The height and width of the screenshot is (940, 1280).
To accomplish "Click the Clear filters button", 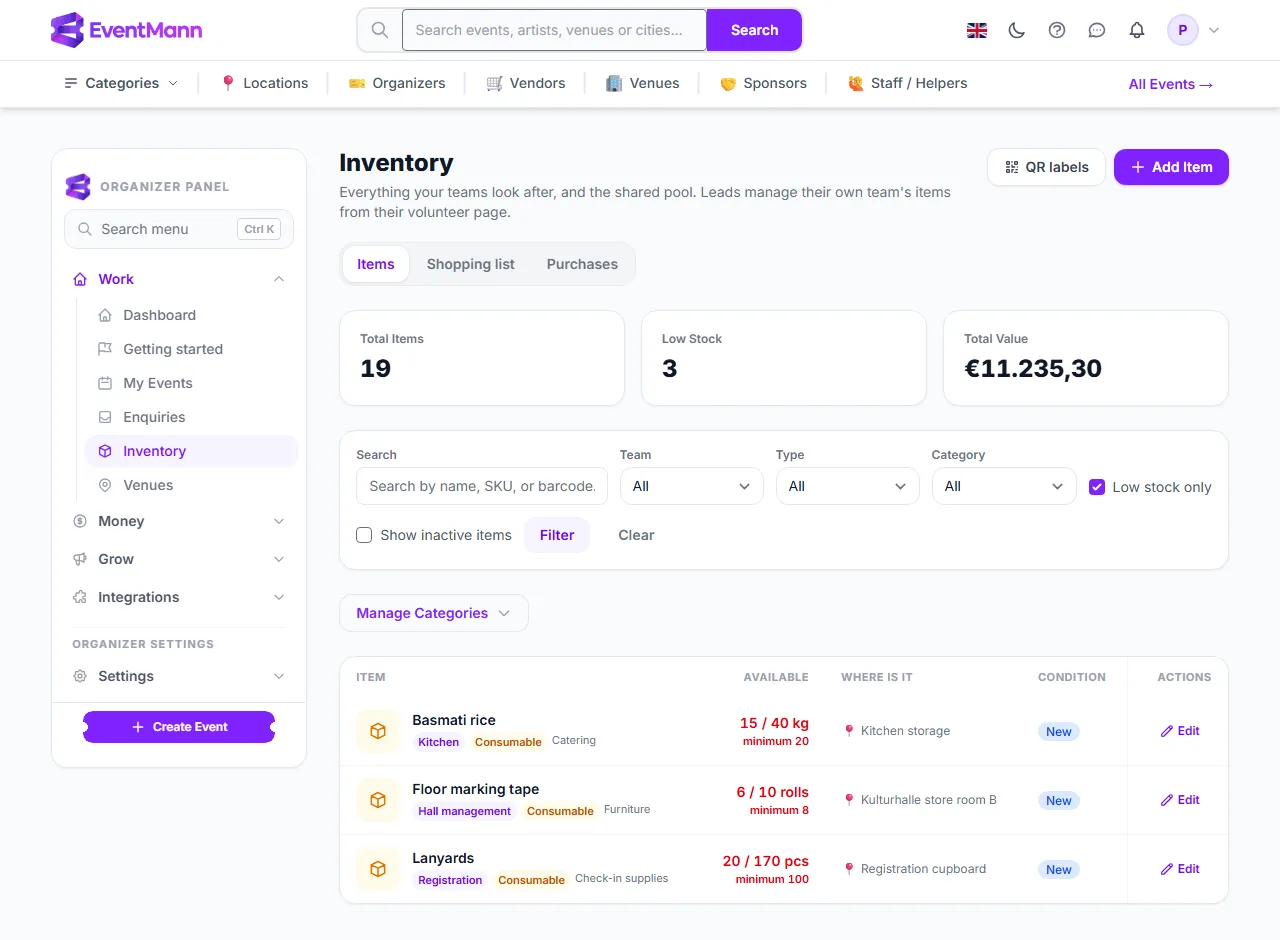I will tap(636, 535).
